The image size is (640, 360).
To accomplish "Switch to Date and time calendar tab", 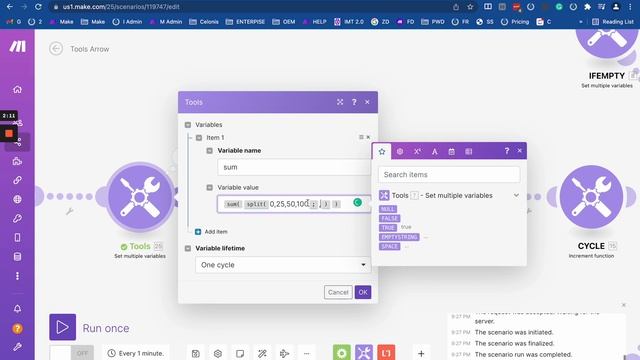I will [451, 151].
